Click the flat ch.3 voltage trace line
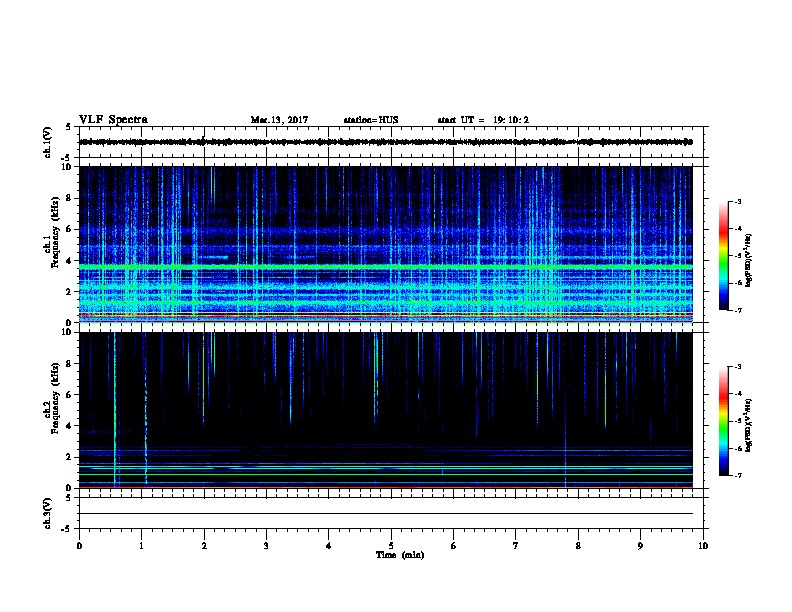 (386, 514)
